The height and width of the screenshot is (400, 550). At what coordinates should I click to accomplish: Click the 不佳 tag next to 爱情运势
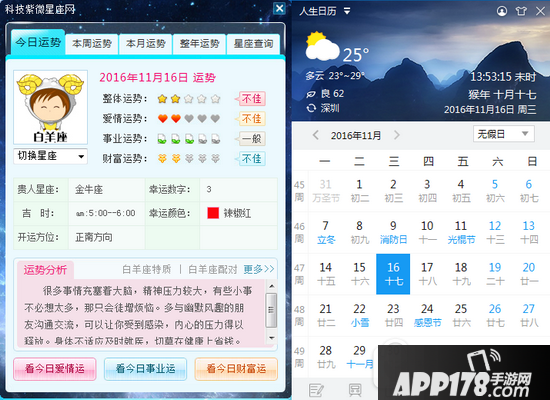pos(250,119)
